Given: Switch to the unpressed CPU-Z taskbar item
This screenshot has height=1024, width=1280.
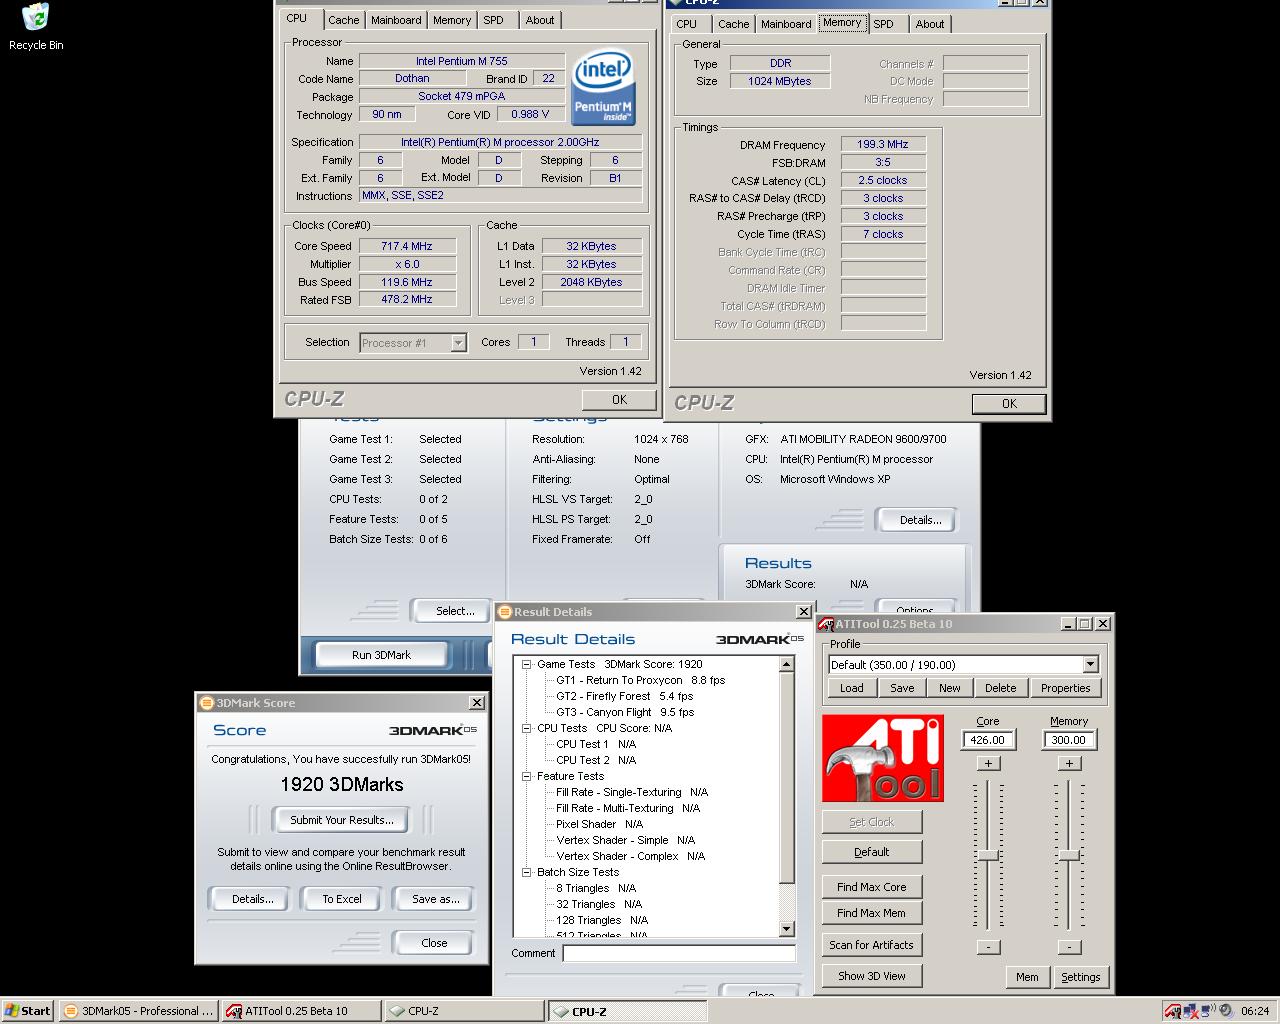Looking at the screenshot, I should 464,1011.
